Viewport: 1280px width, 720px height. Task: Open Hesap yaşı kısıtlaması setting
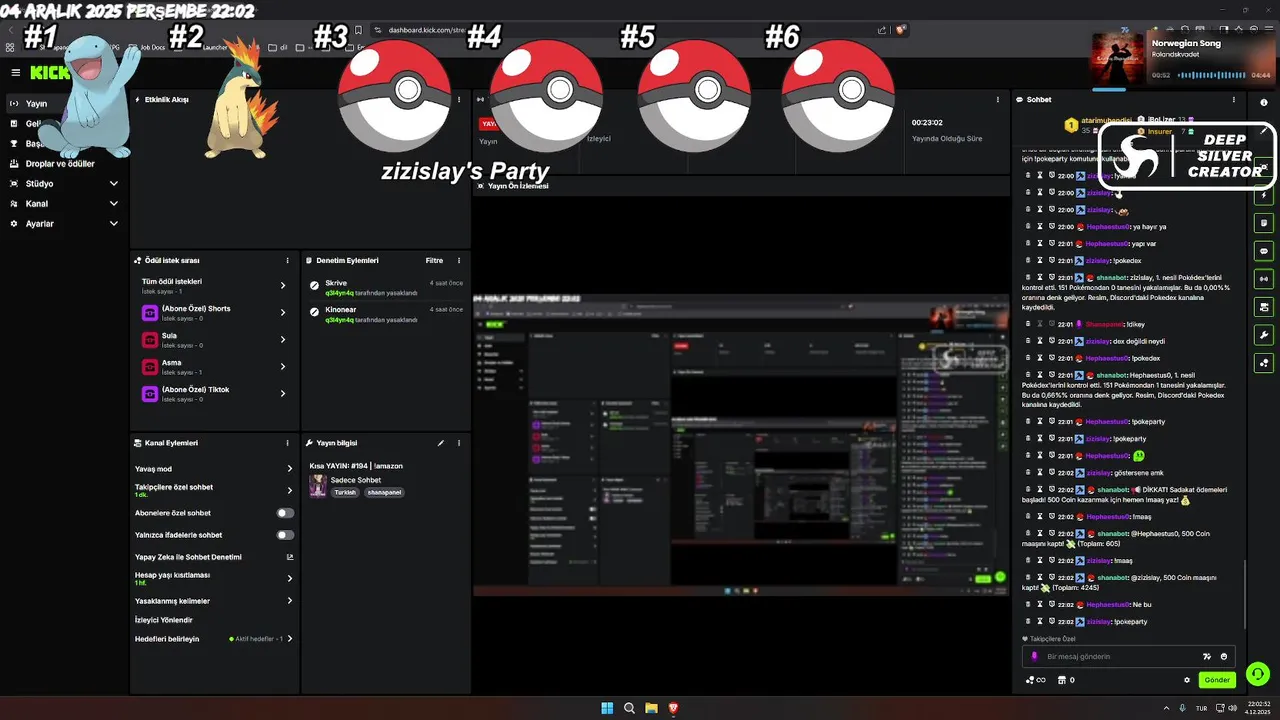[x=214, y=578]
